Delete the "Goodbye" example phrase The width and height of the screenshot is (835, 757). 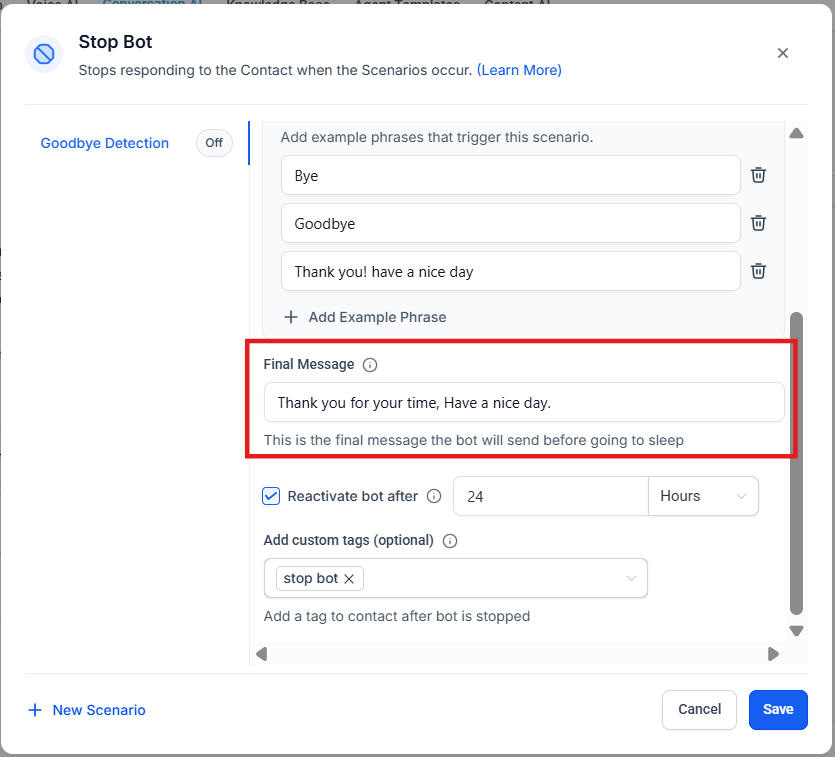759,223
